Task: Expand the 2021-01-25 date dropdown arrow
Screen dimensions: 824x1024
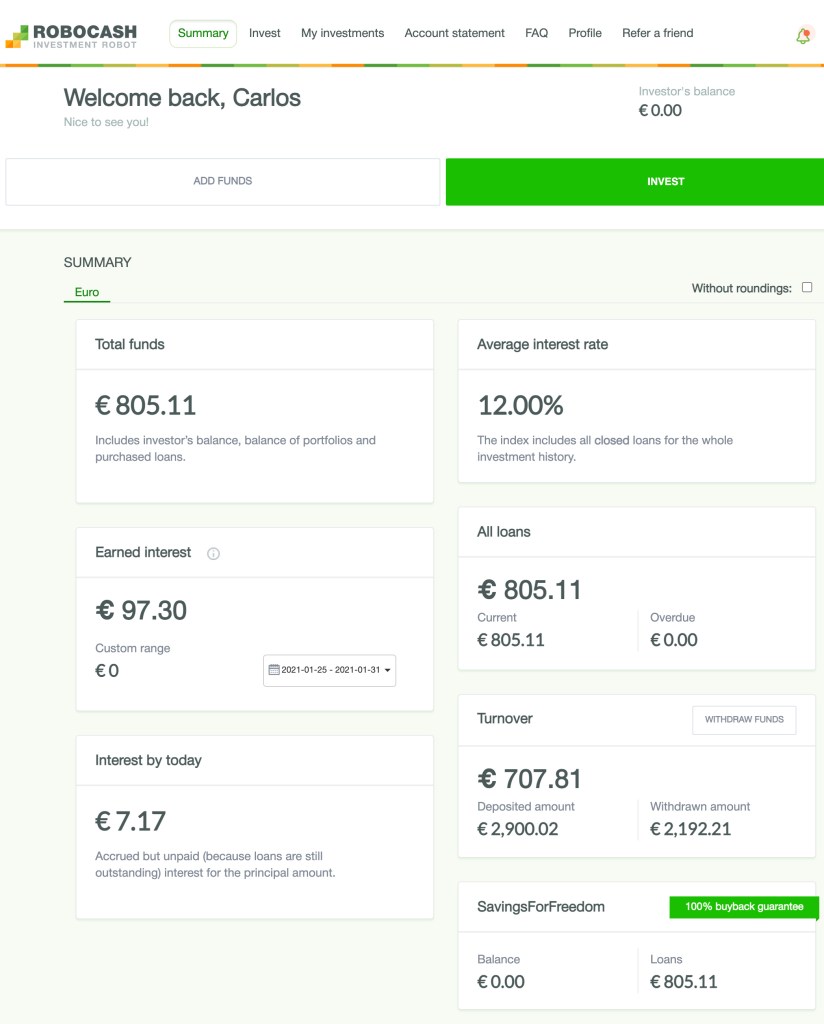Action: pos(386,671)
